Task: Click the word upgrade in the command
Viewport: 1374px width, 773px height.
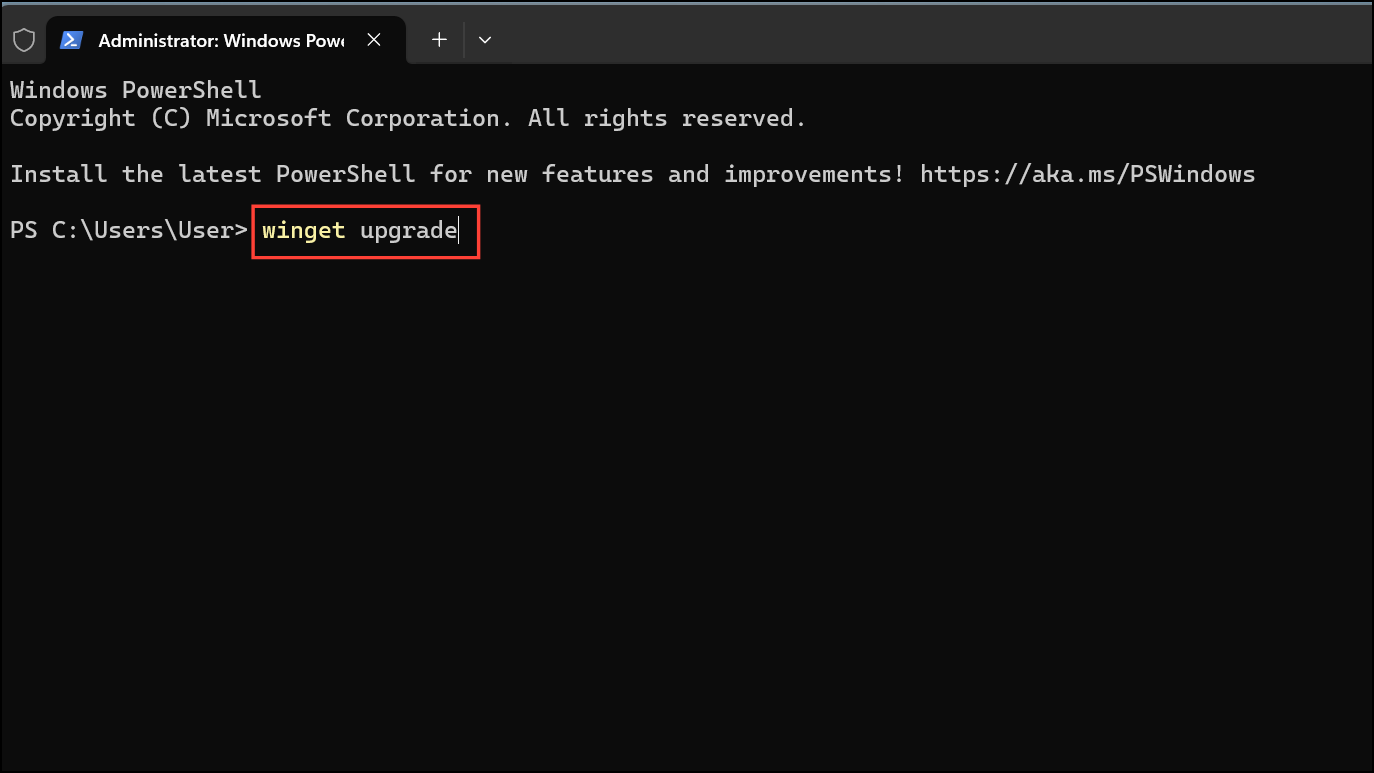Action: (408, 230)
